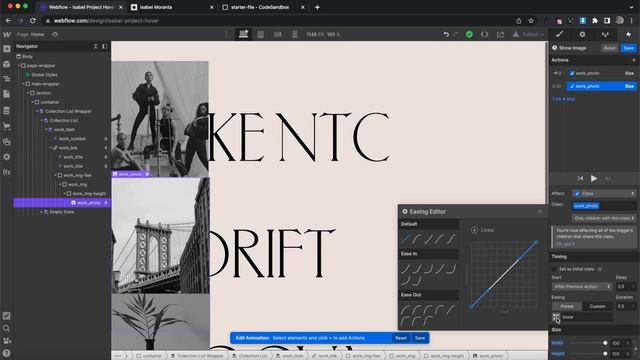Click Reset in the Edit Animation bar
The height and width of the screenshot is (360, 640).
click(401, 338)
